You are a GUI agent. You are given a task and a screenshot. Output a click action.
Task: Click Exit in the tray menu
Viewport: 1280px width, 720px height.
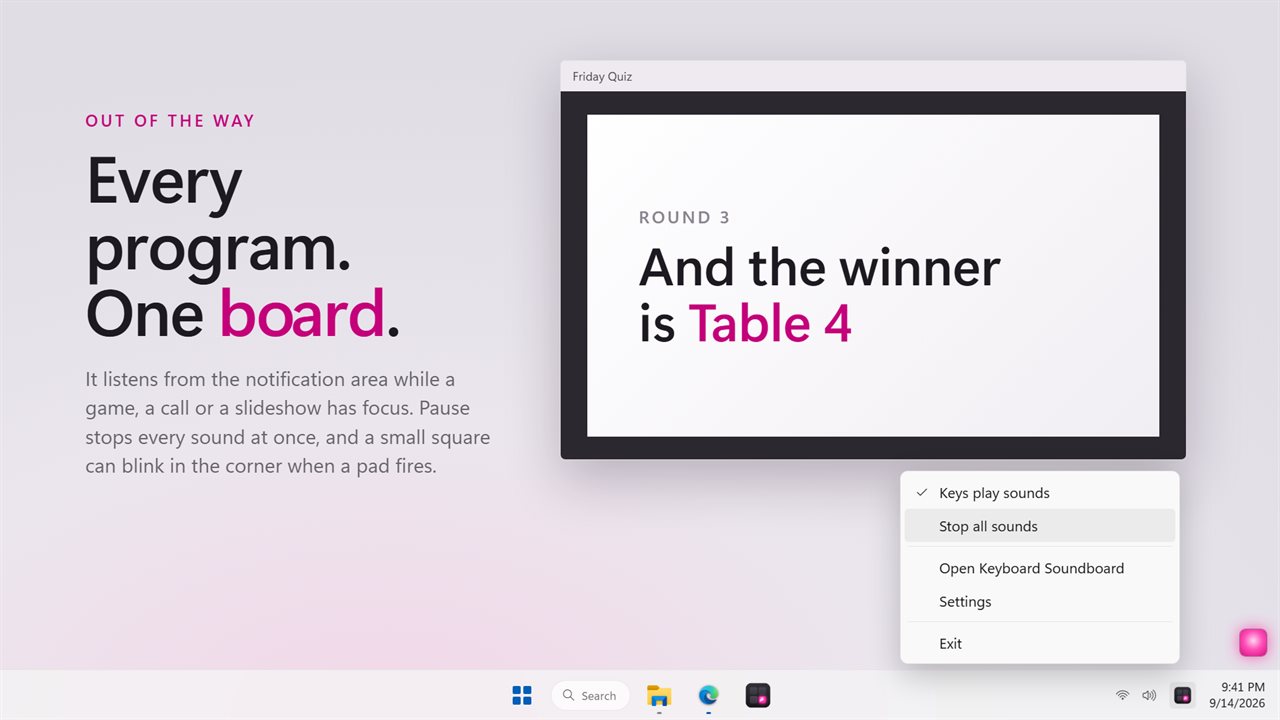point(1040,644)
